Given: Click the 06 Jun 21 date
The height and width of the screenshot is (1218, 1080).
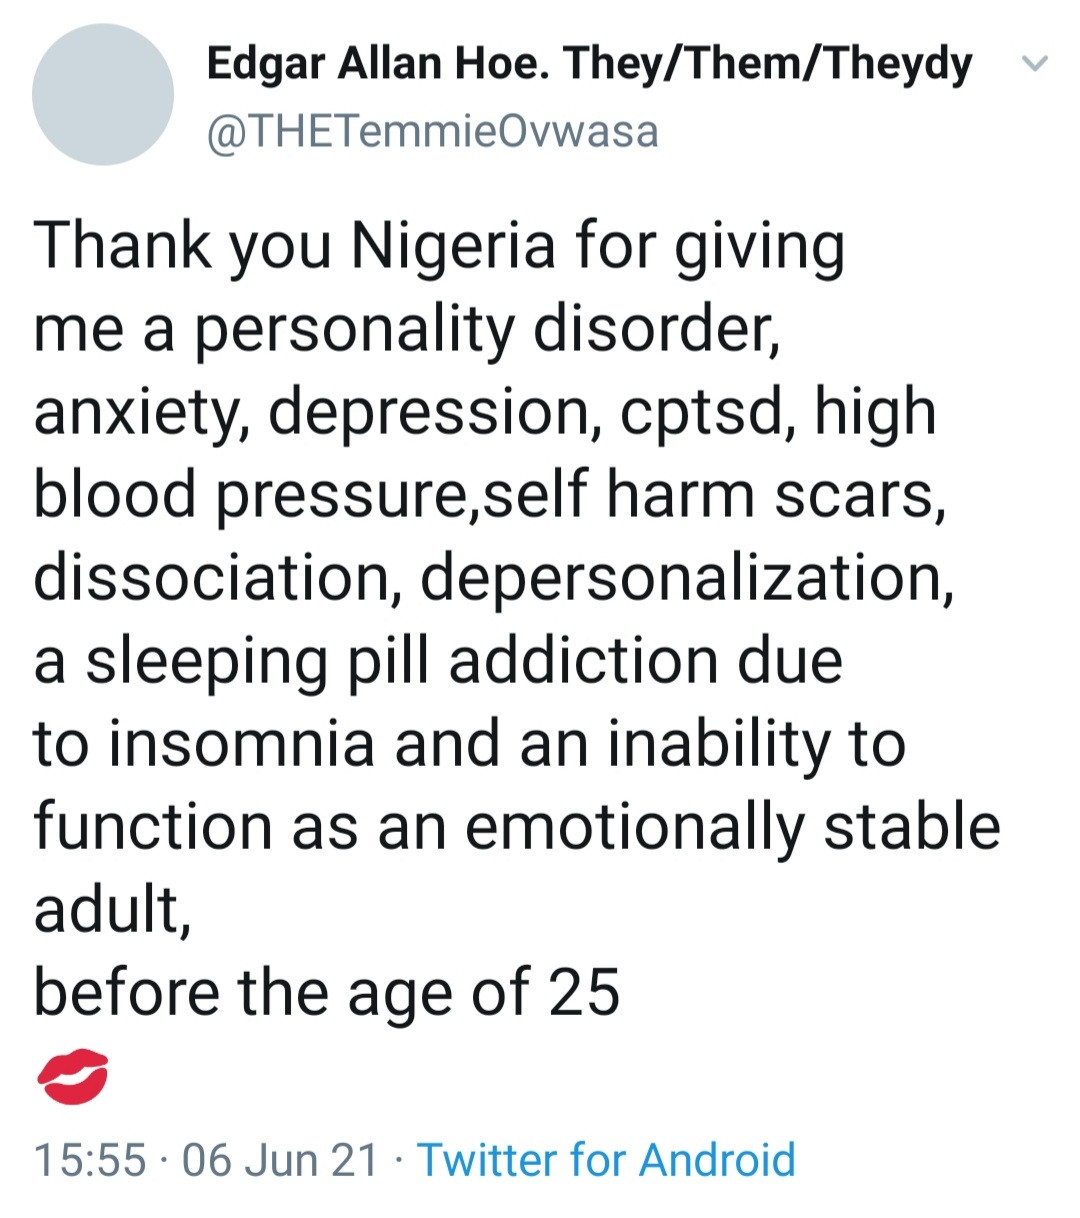Looking at the screenshot, I should coord(281,1160).
